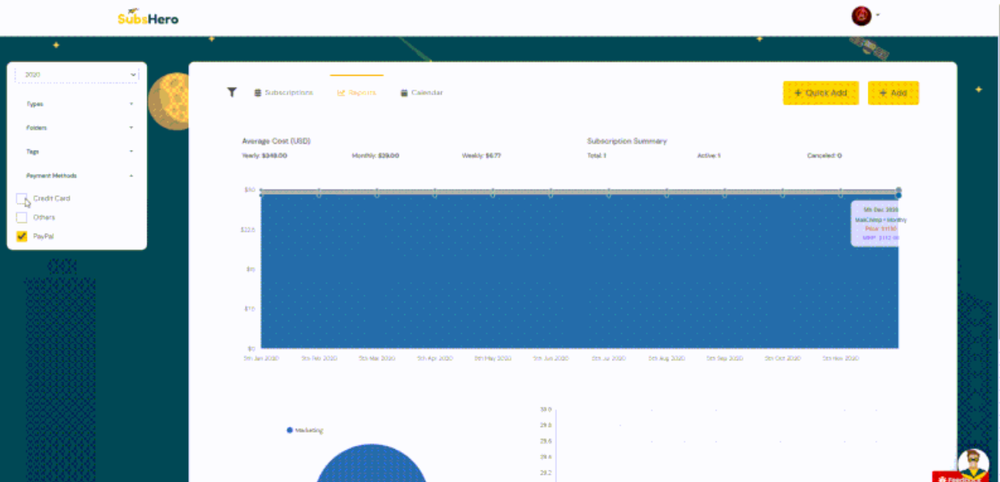
Task: Click the 'Average Cost (USD)' heading
Action: tap(276, 141)
